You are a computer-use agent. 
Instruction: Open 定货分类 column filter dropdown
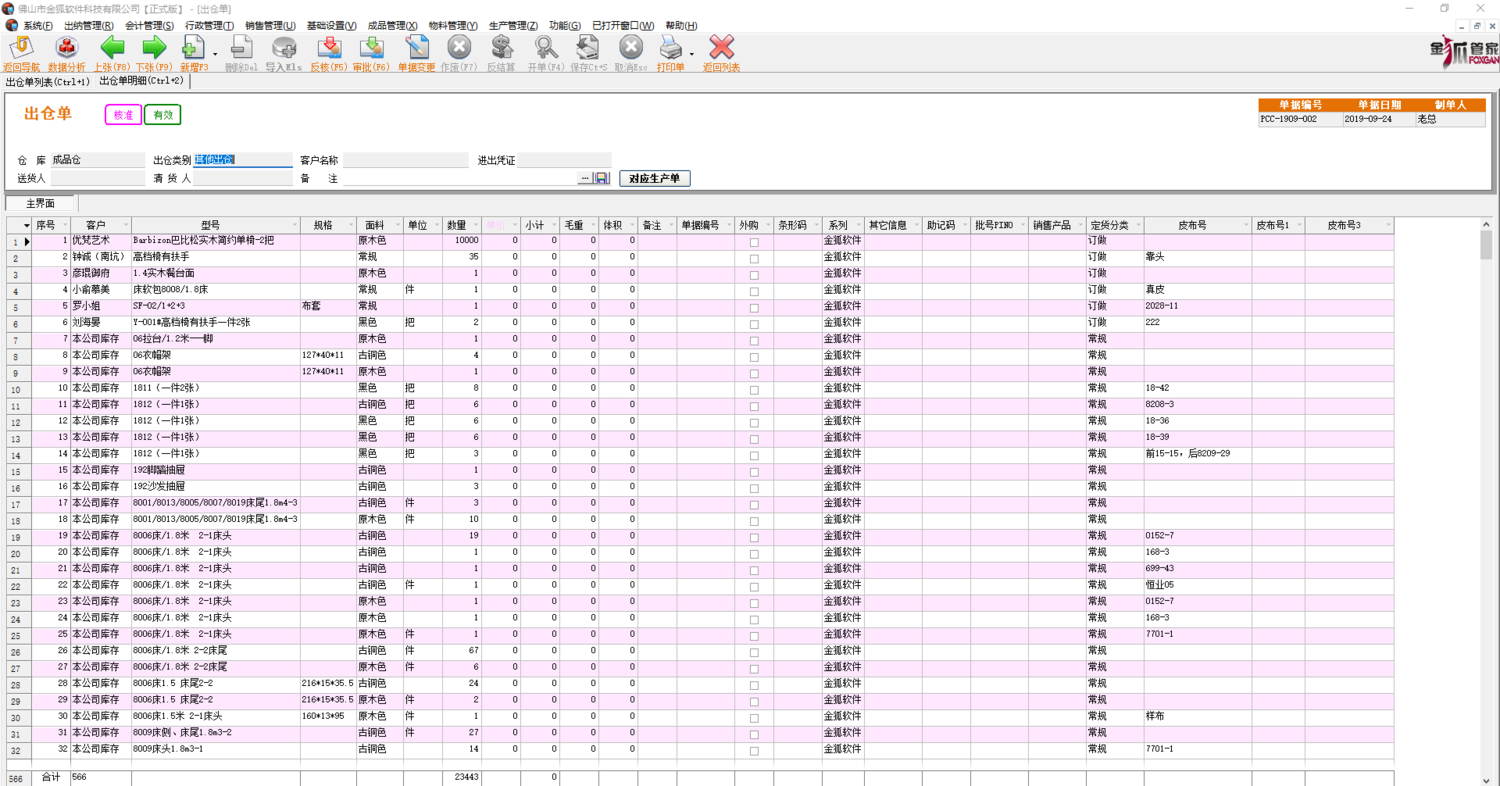coord(1138,226)
